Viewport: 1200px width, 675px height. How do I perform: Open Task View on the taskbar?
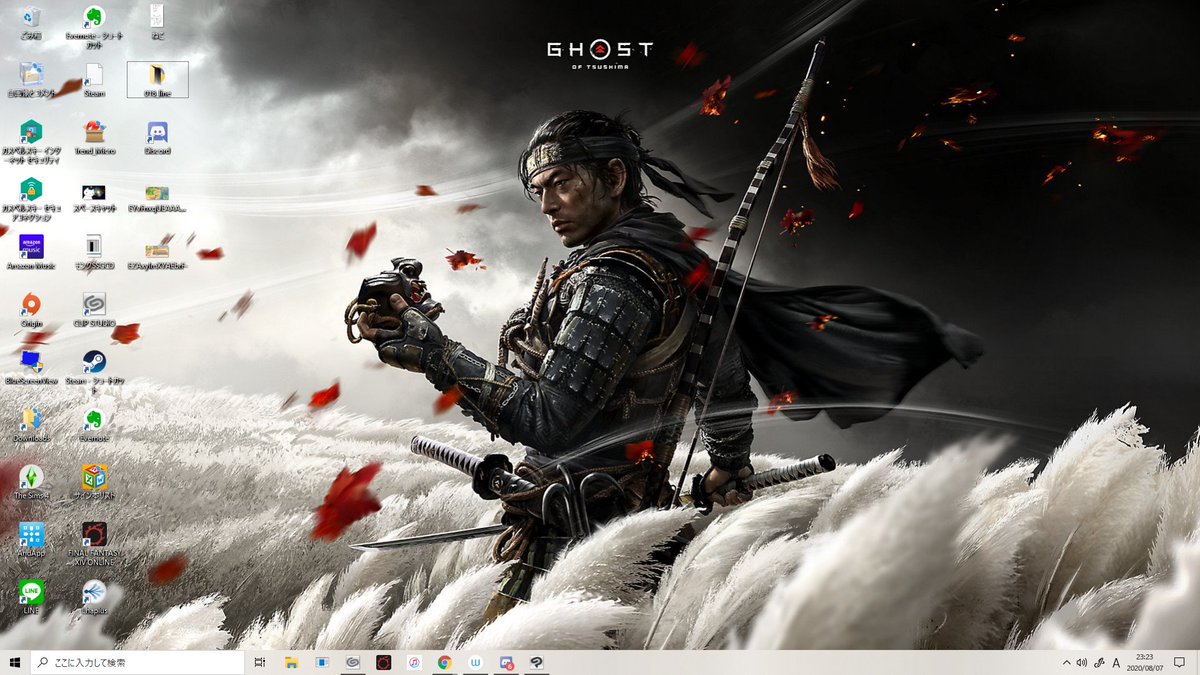point(260,663)
